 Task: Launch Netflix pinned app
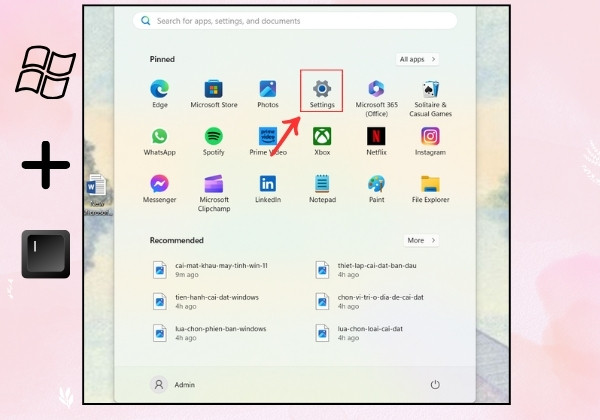(x=377, y=141)
